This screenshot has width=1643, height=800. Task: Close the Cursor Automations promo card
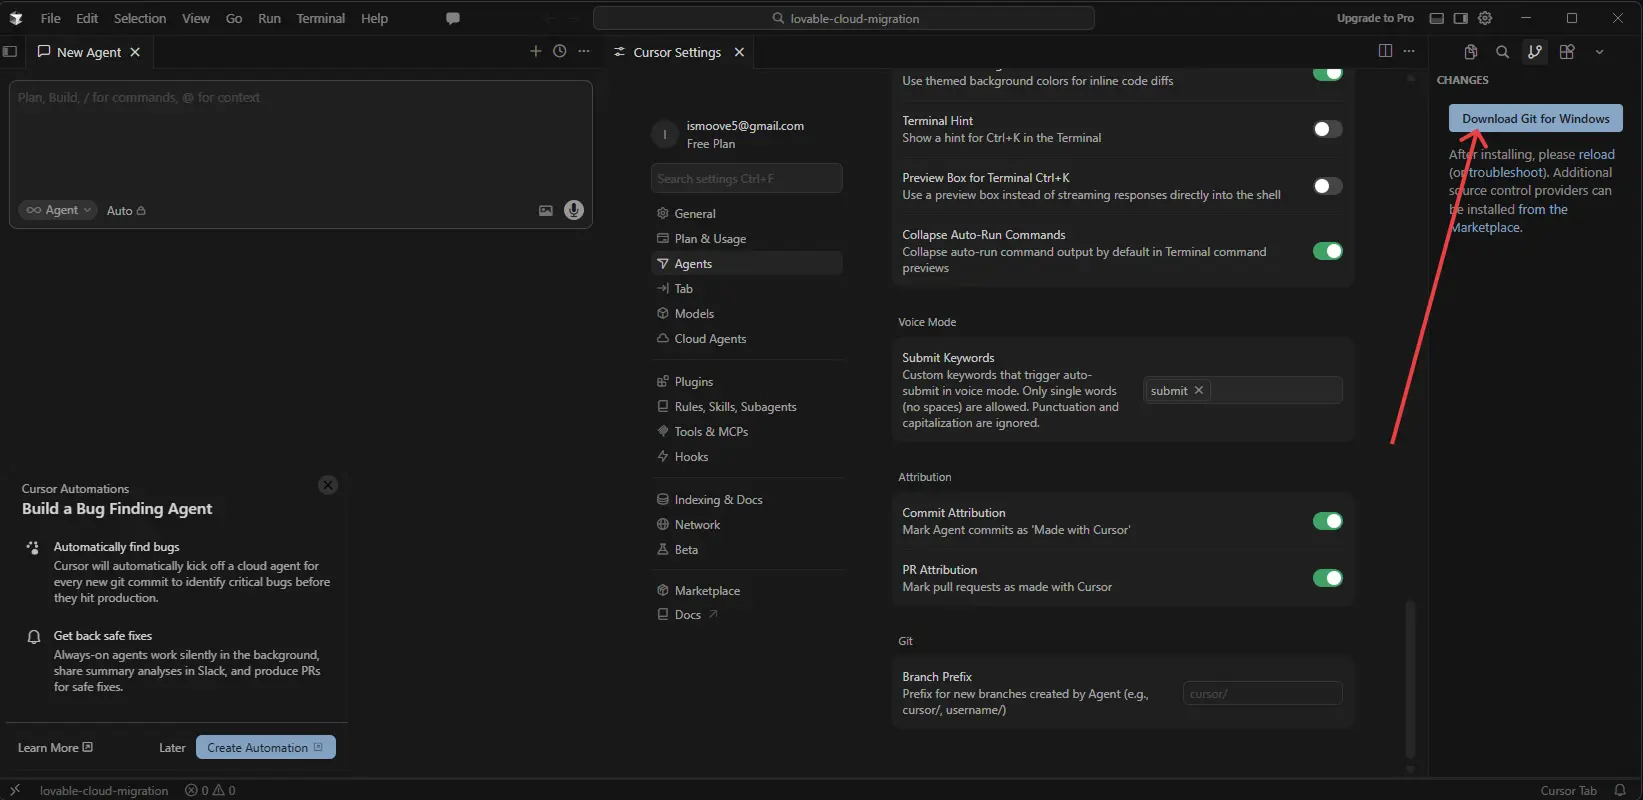pos(328,485)
